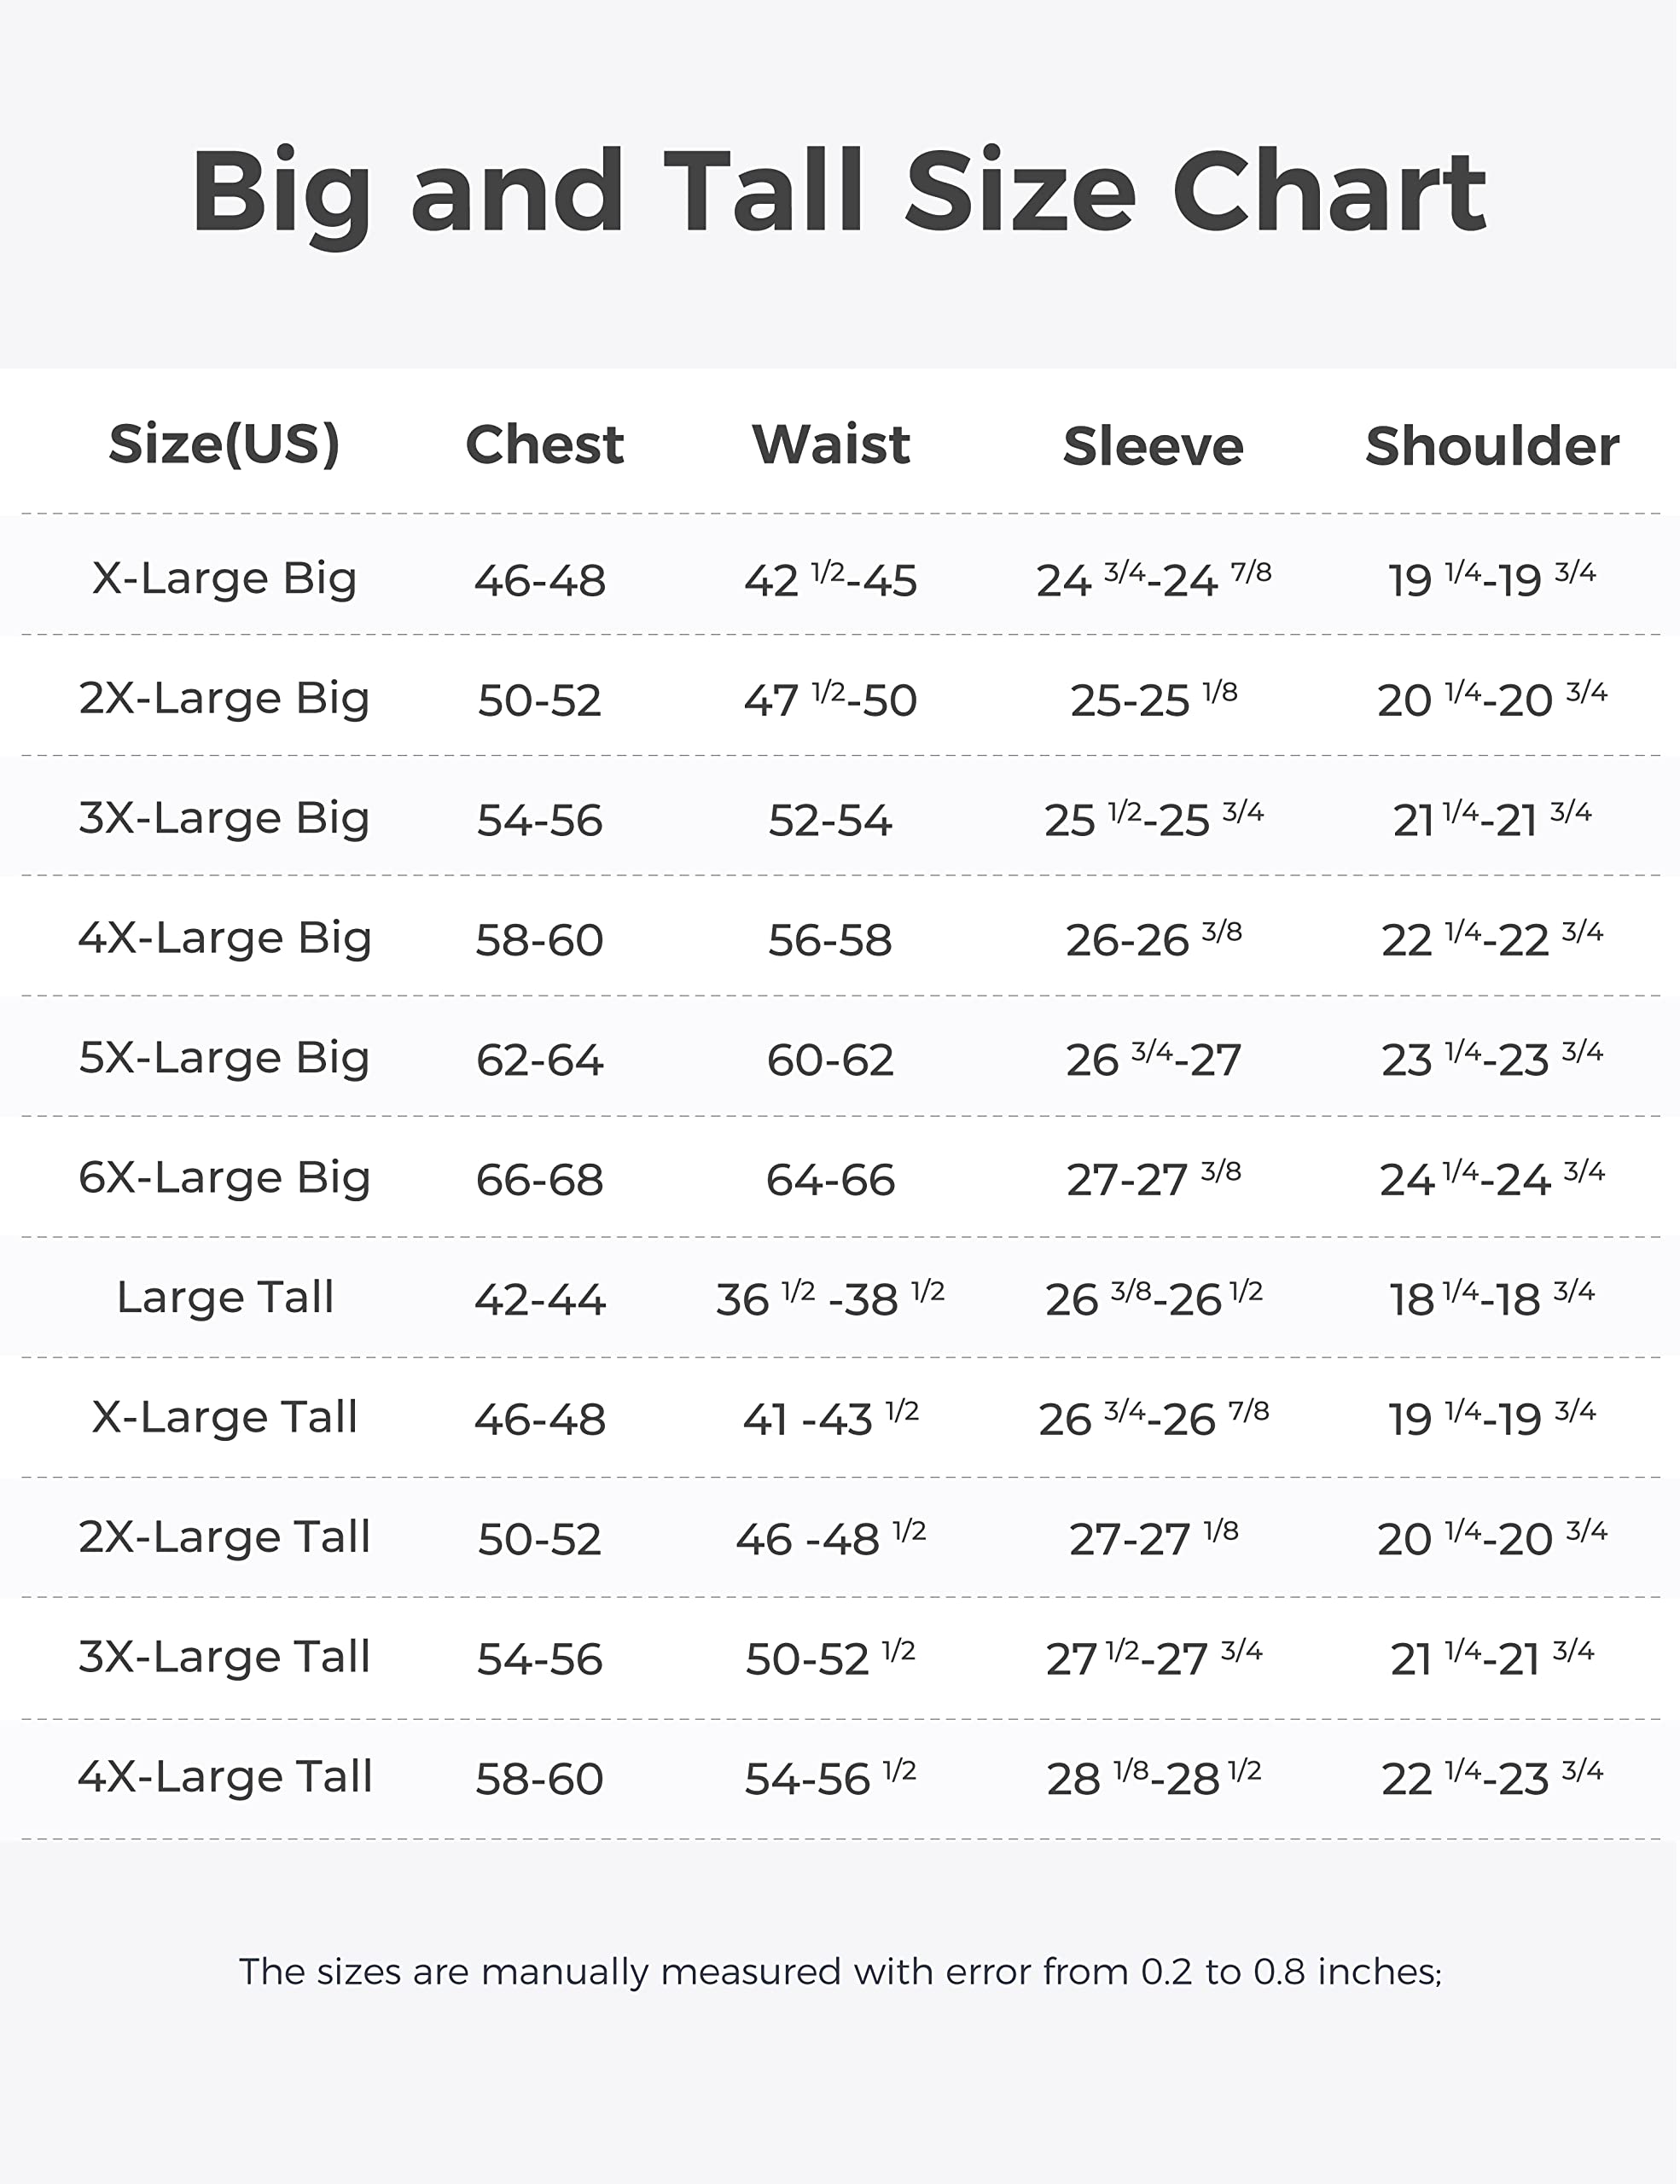This screenshot has width=1680, height=2184.
Task: Select the Sleeve column header
Action: [1152, 446]
